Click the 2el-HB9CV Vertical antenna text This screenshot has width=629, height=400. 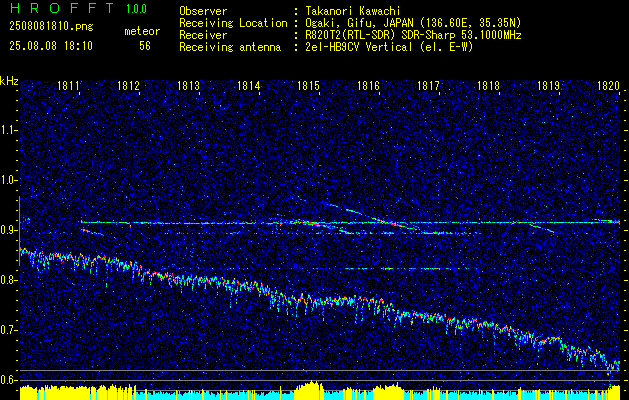pyautogui.click(x=389, y=47)
